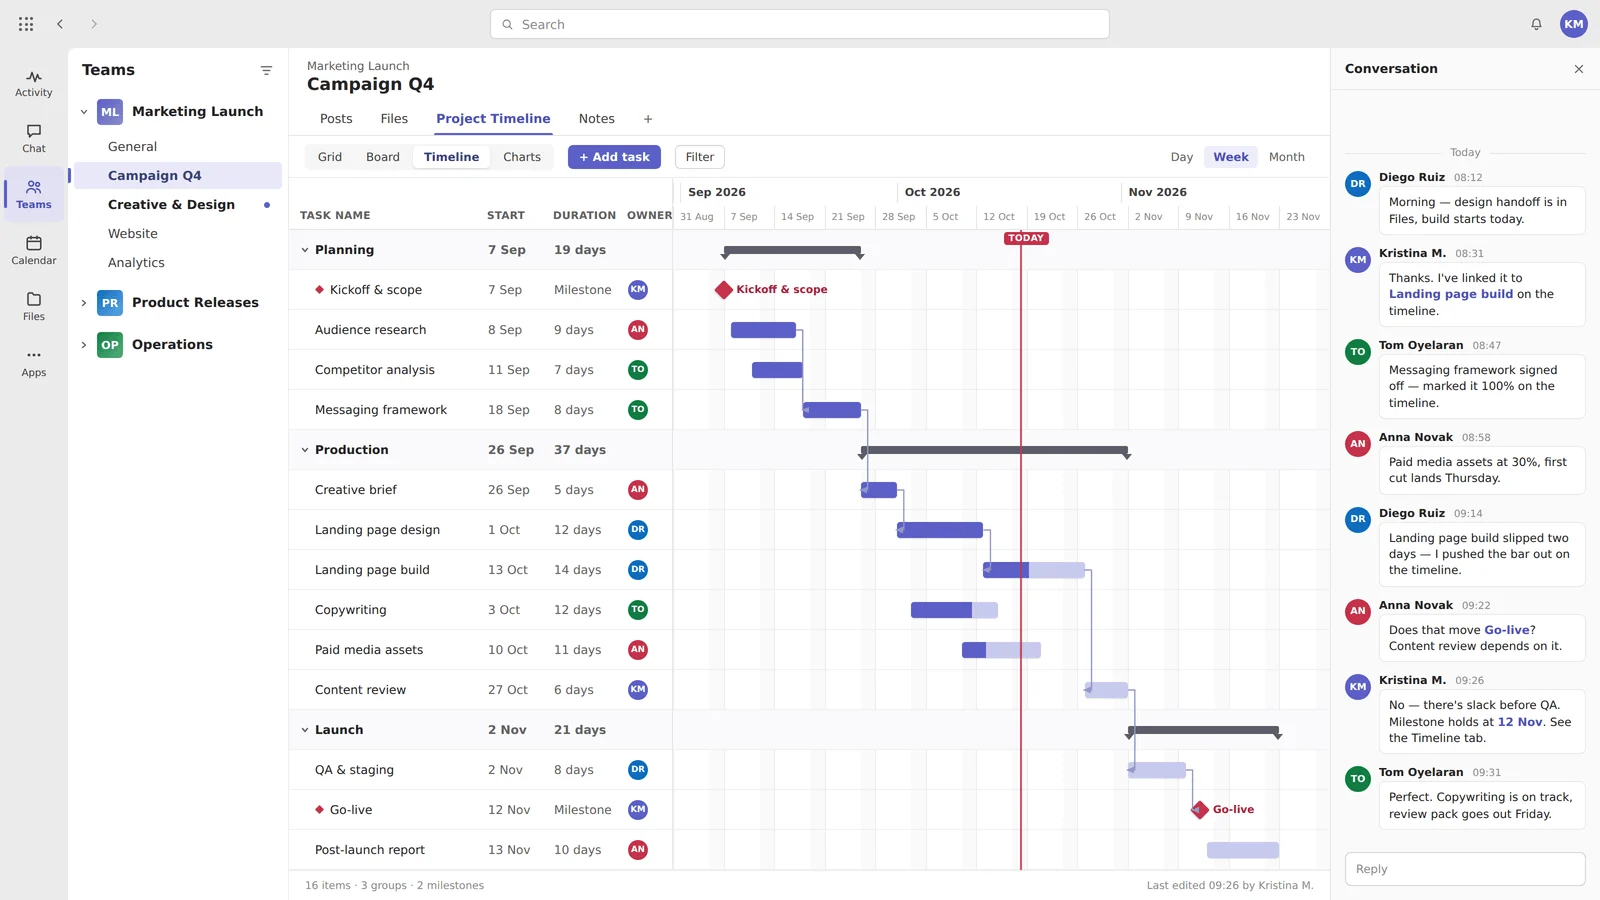Open Activity in the left rail
The height and width of the screenshot is (900, 1600).
34,84
